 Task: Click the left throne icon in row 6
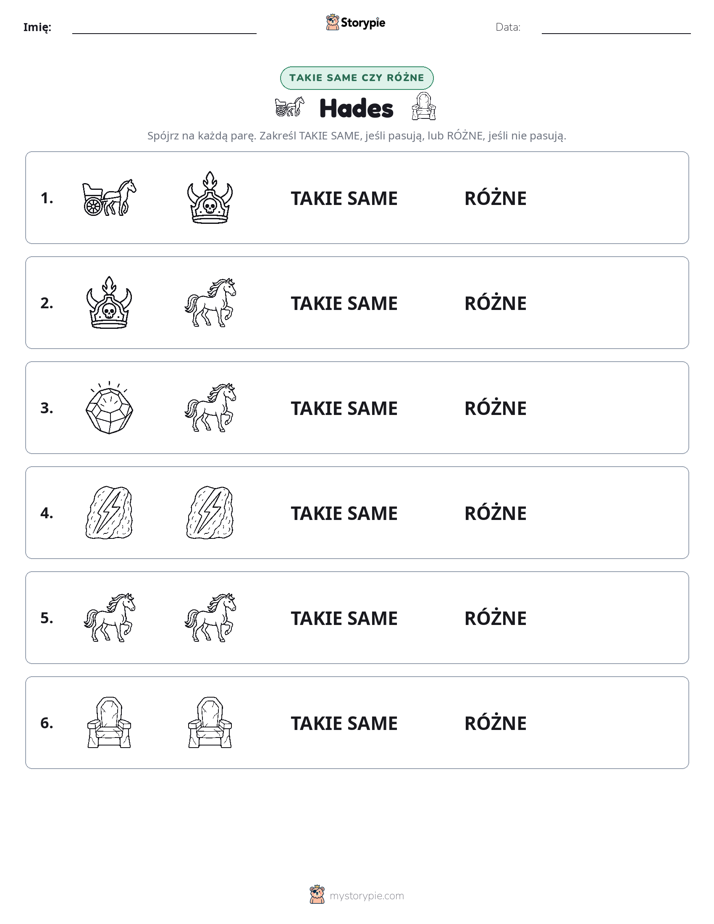click(x=109, y=722)
